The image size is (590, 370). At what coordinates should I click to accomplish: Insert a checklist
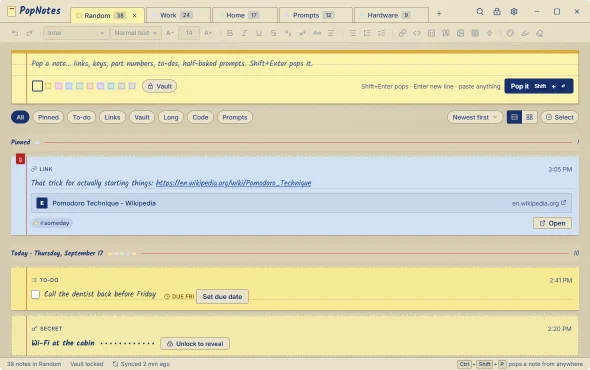click(x=382, y=33)
